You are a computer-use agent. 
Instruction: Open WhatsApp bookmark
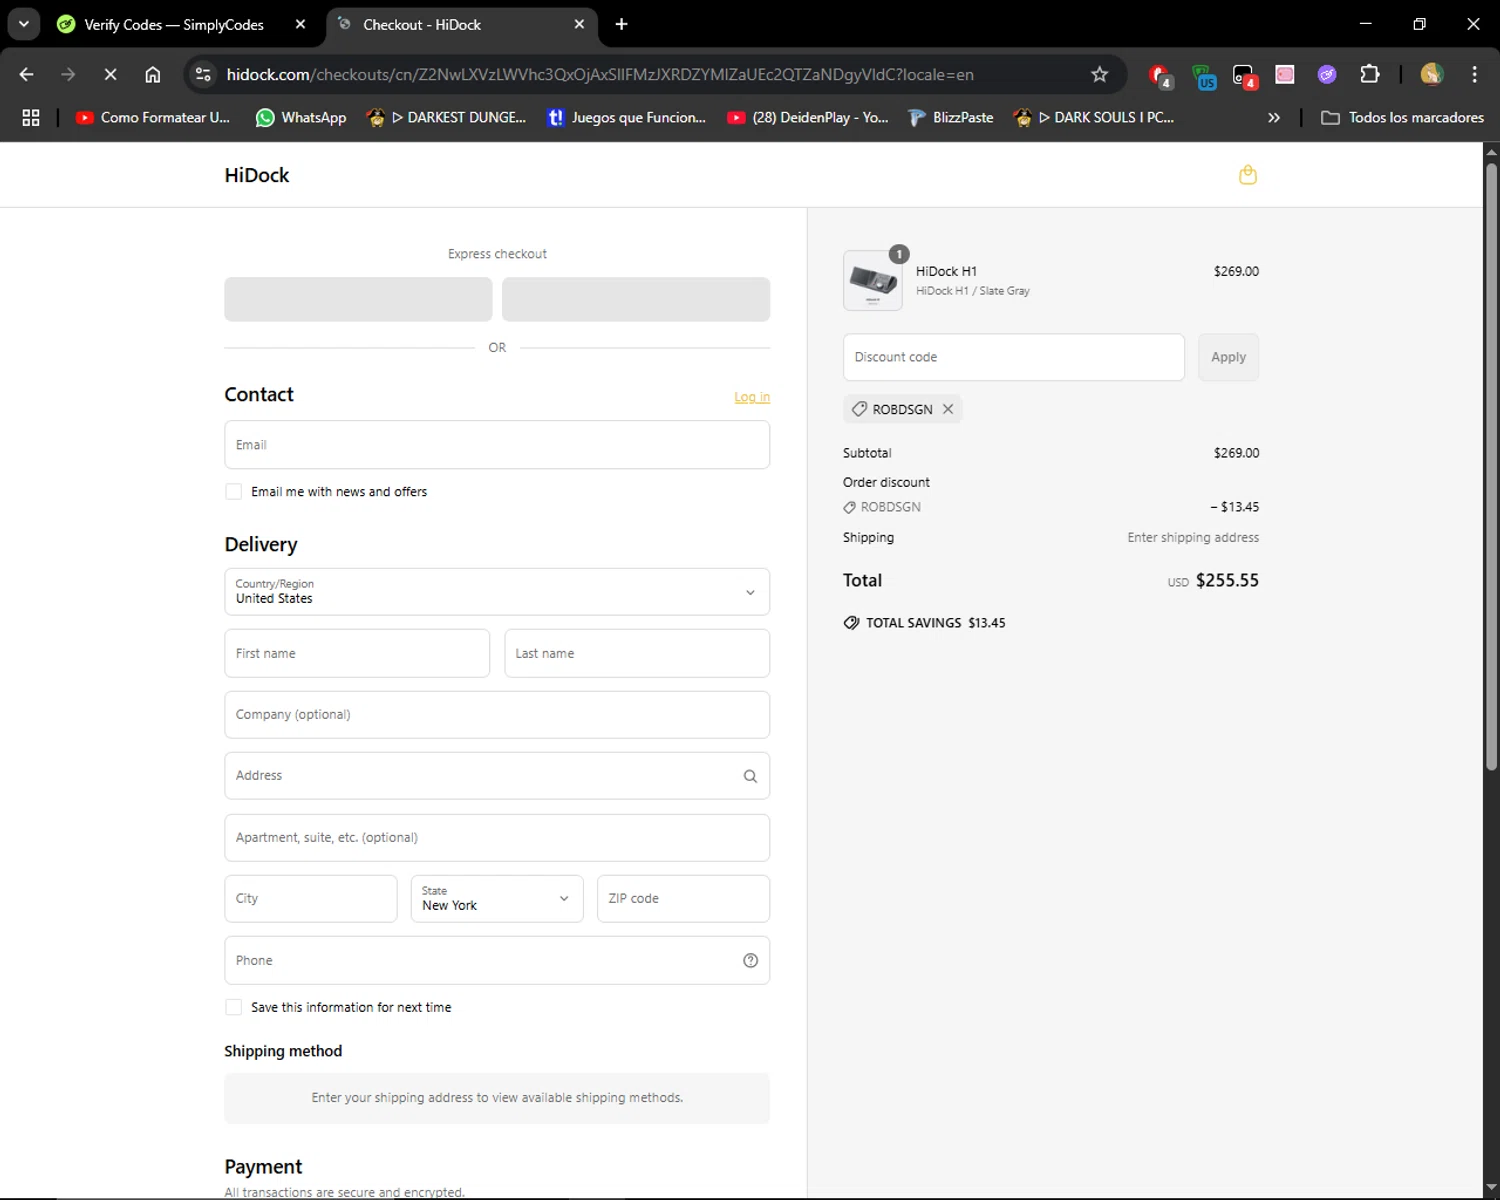coord(301,117)
